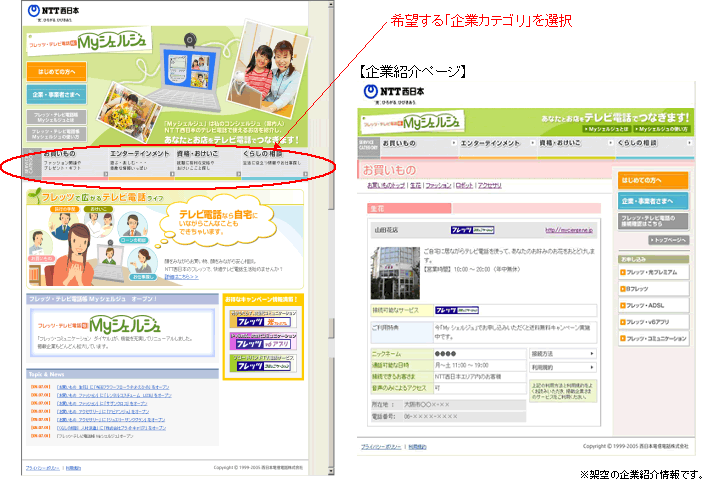Expand the 接続方法 arrow button
702x479 pixels.
click(563, 354)
